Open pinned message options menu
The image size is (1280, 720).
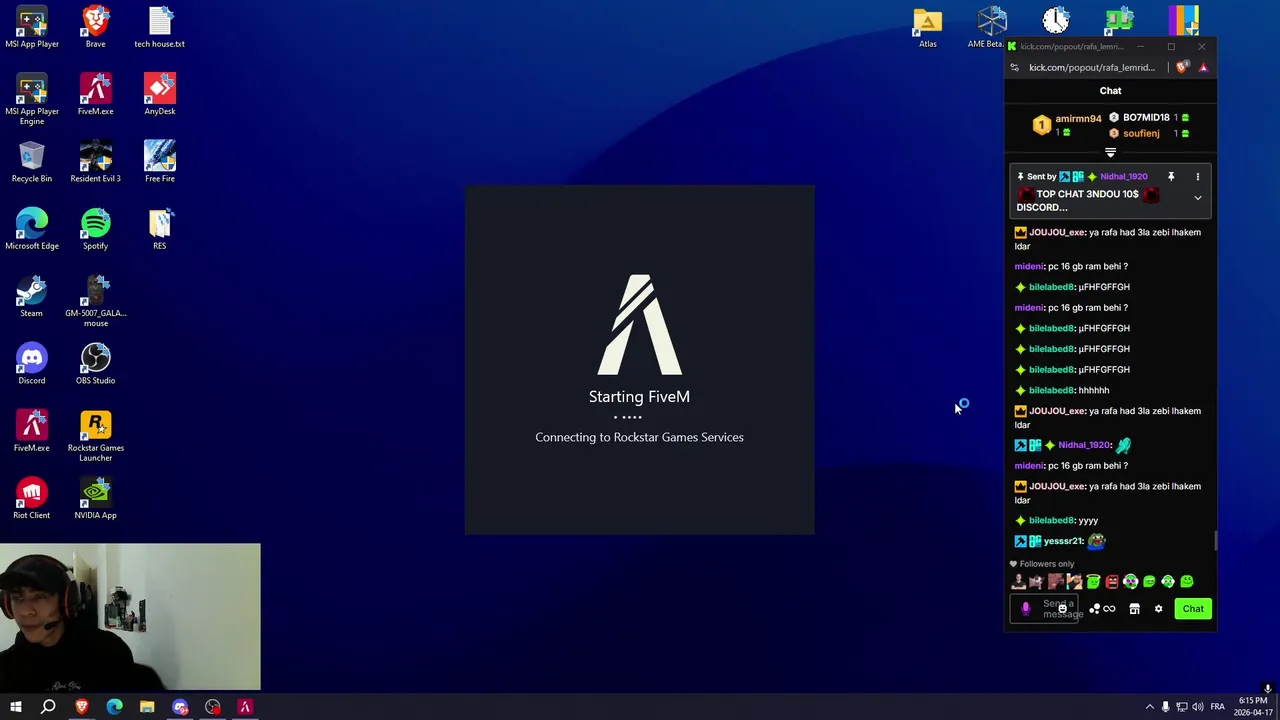pyautogui.click(x=1197, y=177)
